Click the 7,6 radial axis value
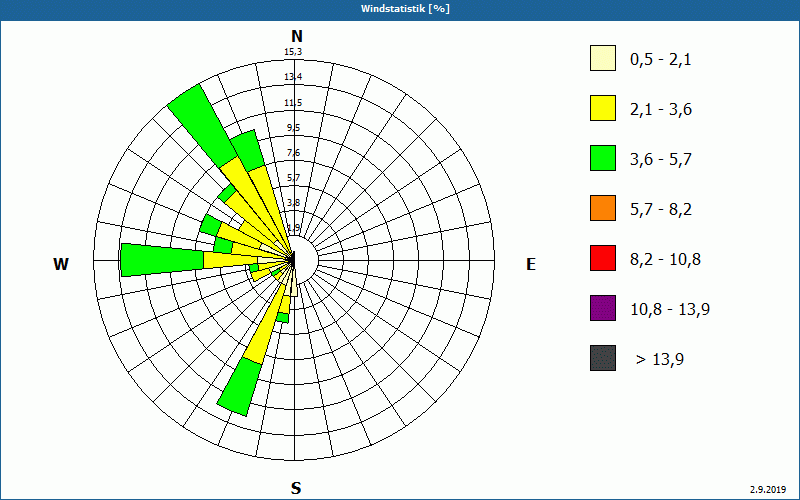Screen dimensions: 800x500 [293, 153]
